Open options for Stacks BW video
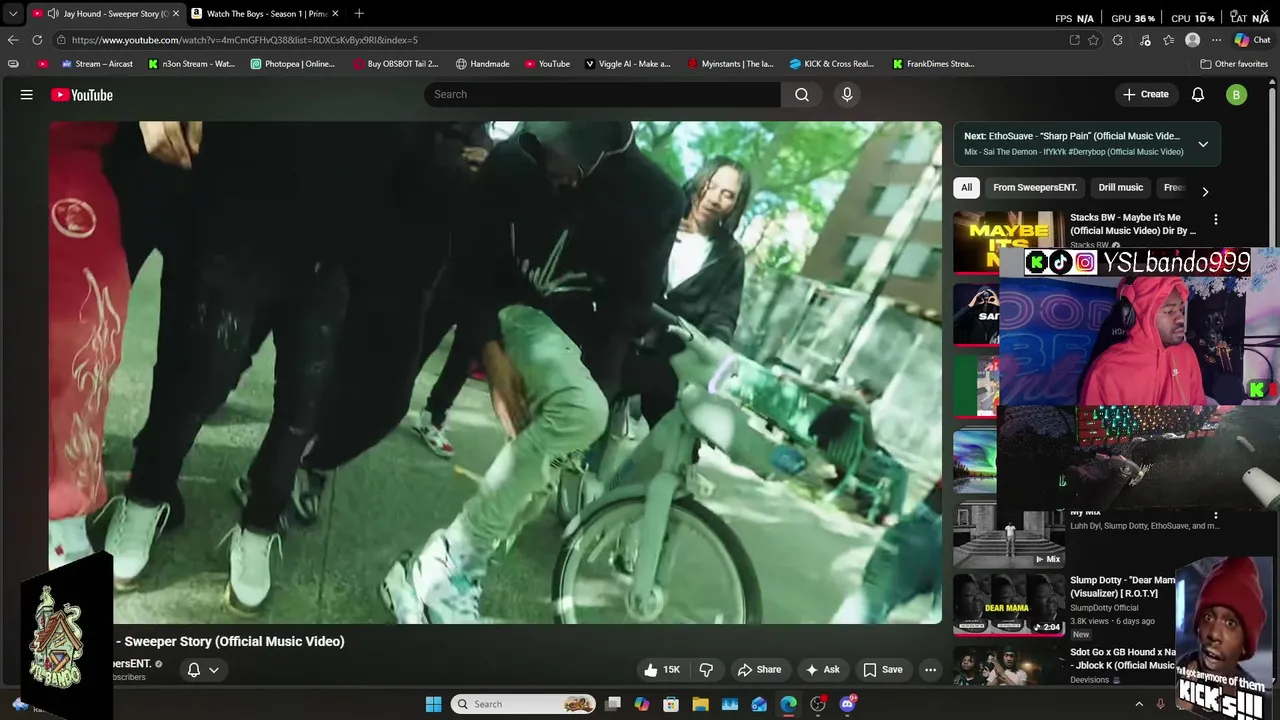This screenshot has height=720, width=1280. tap(1216, 219)
